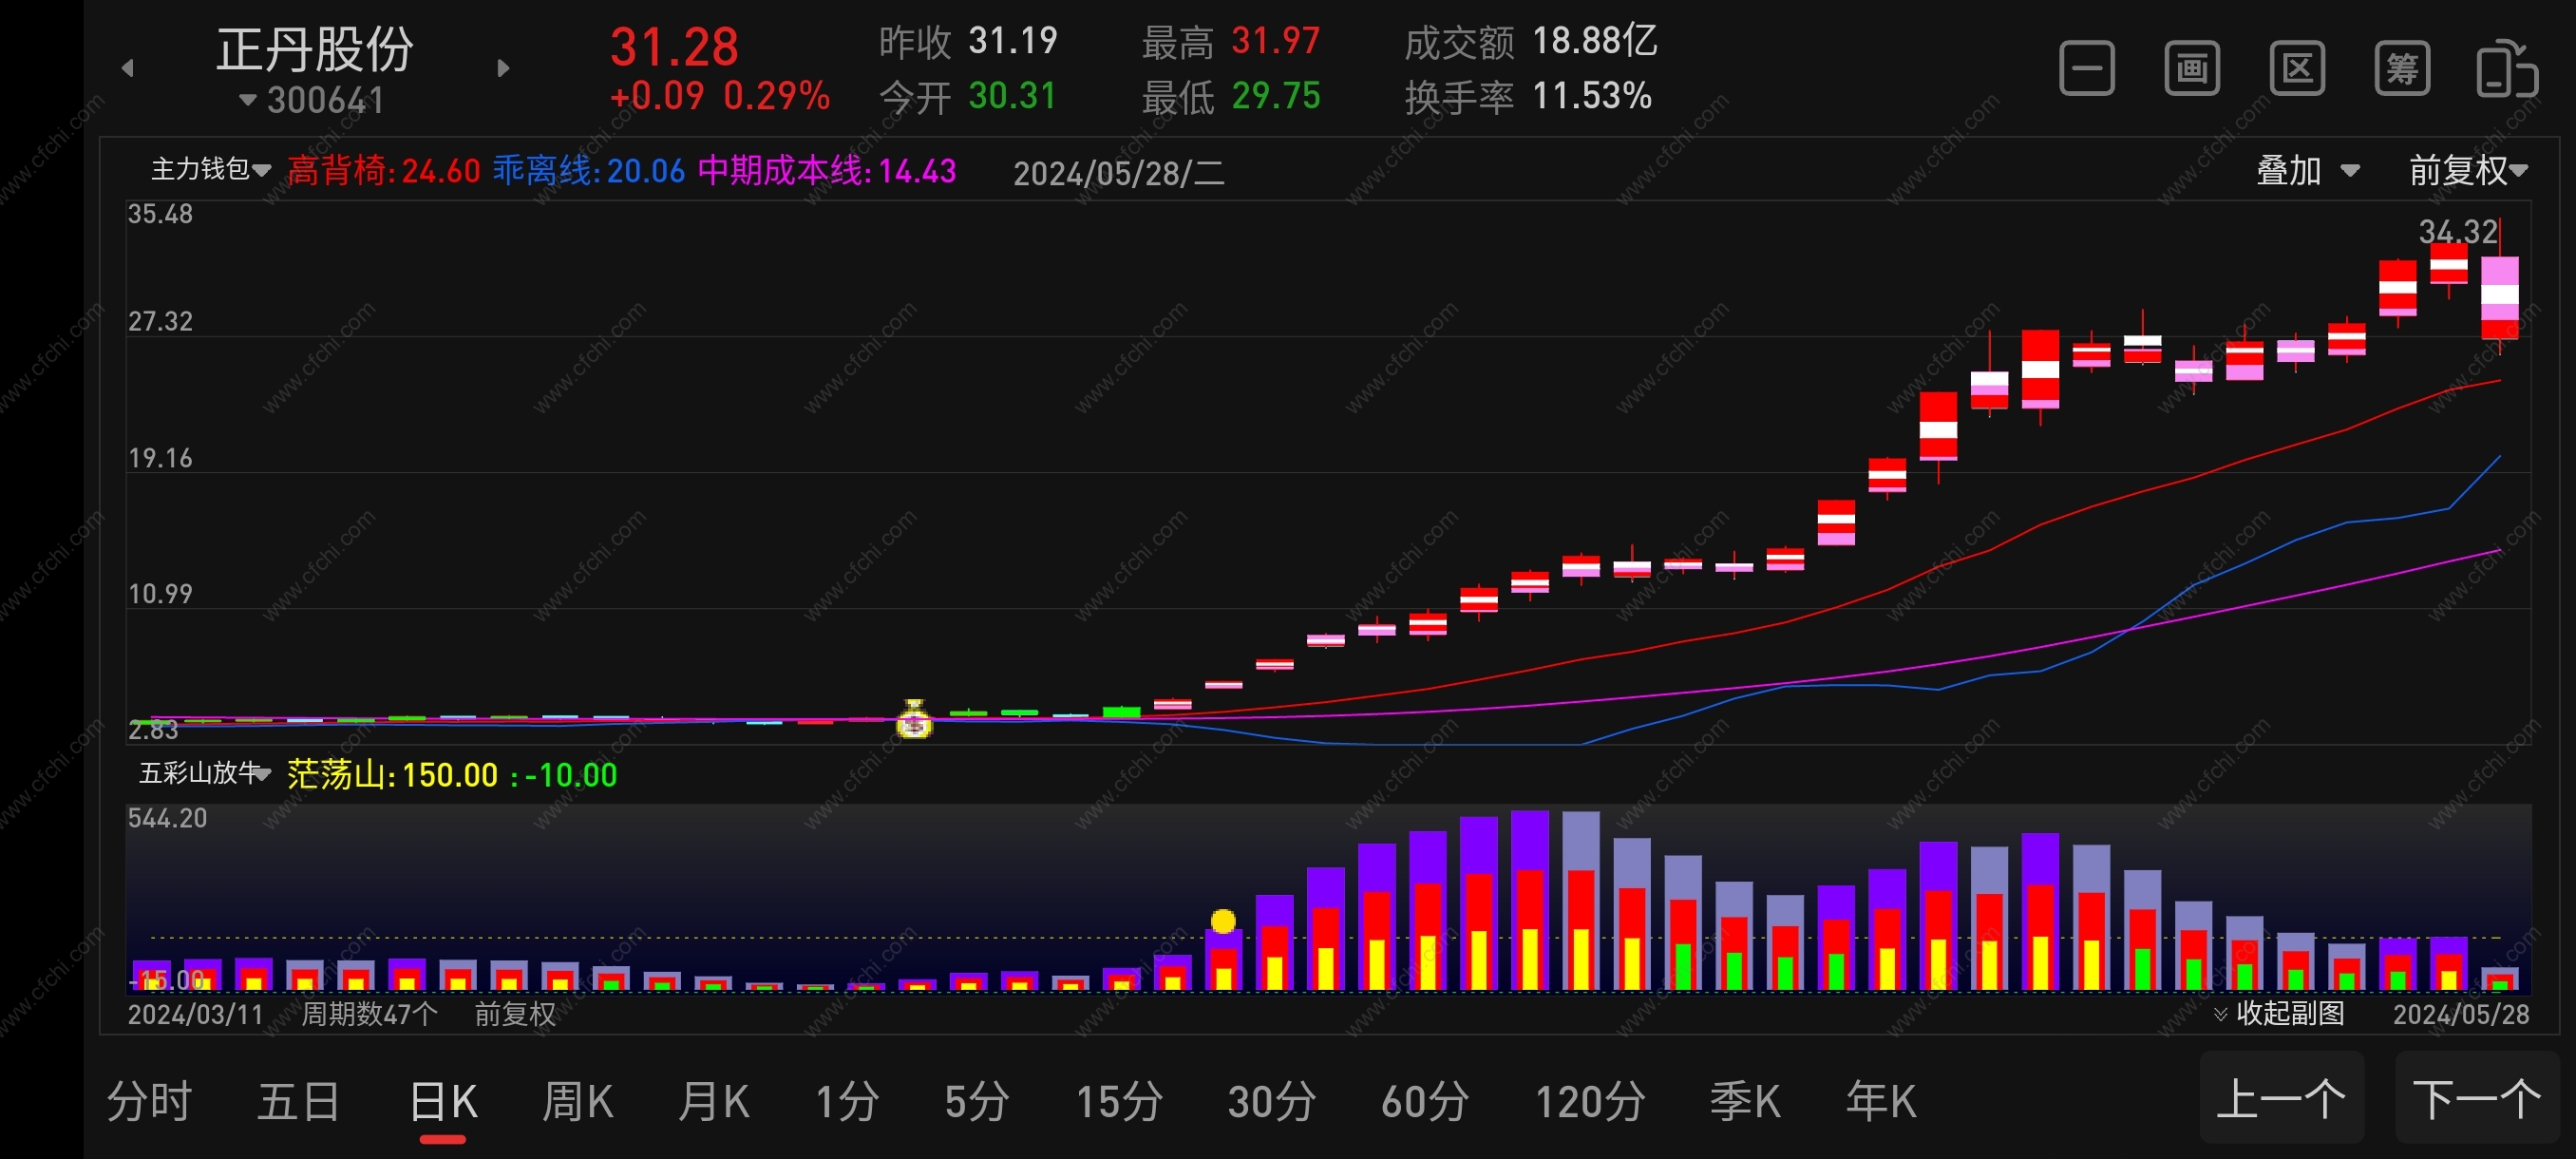Collapse sub-chart via 收起副图
The height and width of the screenshot is (1159, 2576).
pyautogui.click(x=2279, y=1013)
